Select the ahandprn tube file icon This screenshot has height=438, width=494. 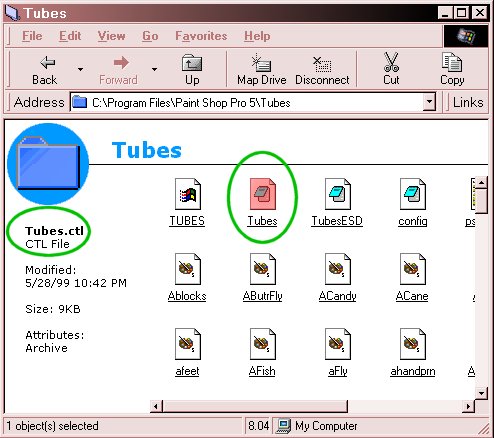[413, 344]
